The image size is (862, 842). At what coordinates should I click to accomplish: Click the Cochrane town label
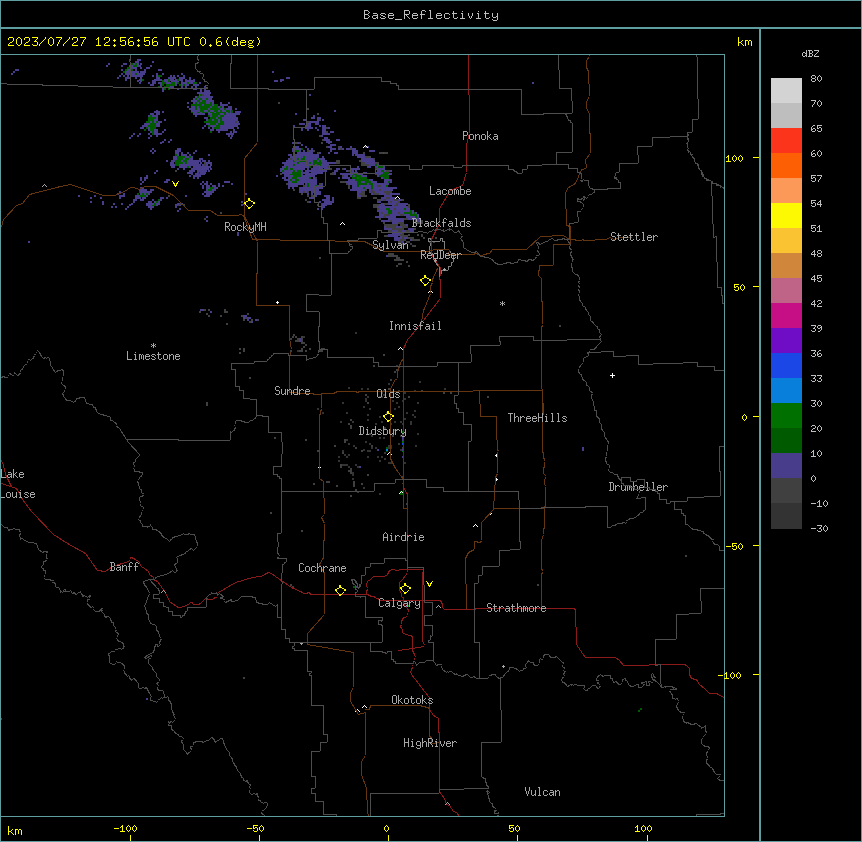tap(322, 568)
